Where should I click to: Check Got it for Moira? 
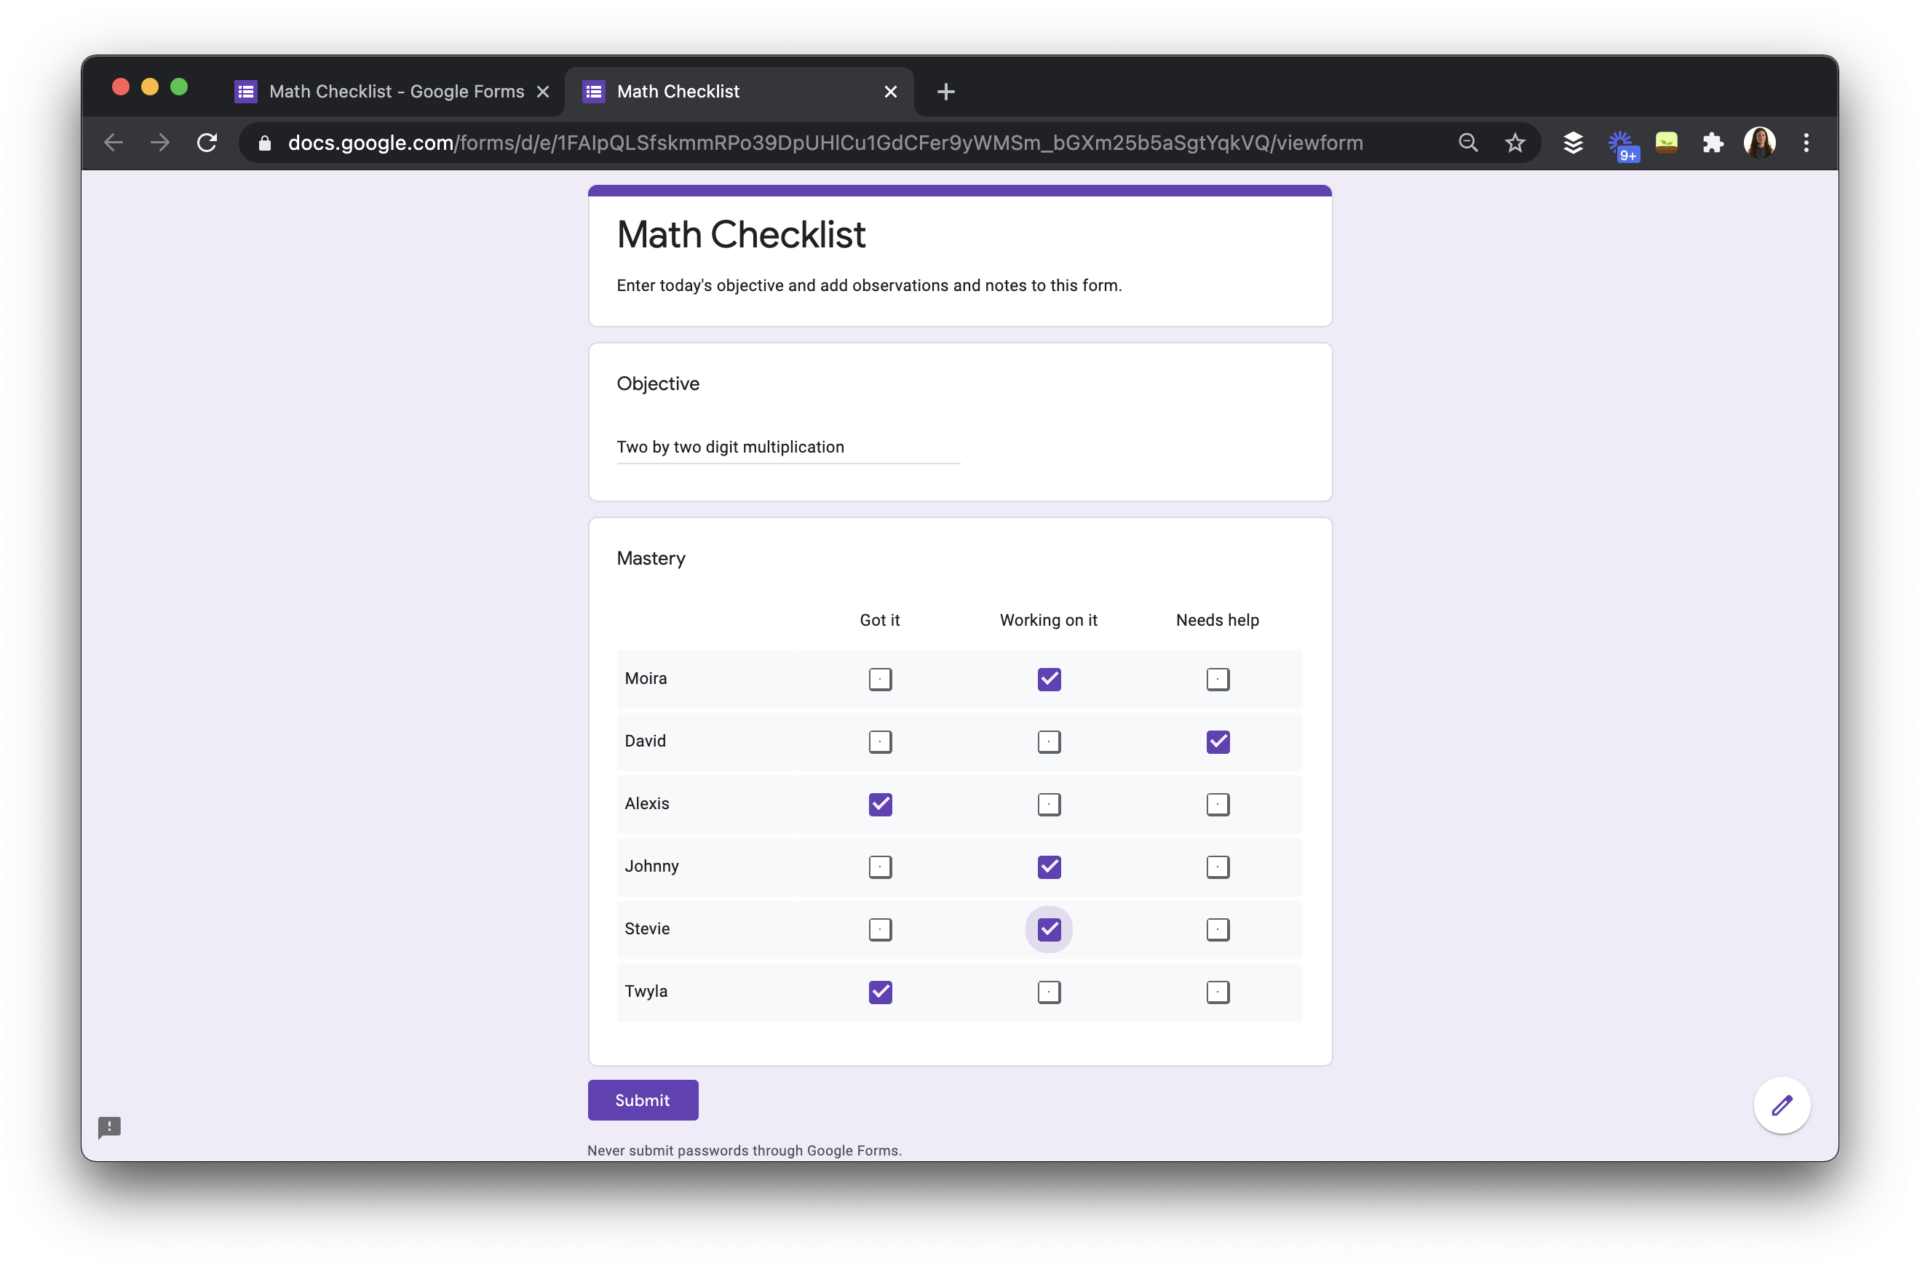tap(880, 679)
